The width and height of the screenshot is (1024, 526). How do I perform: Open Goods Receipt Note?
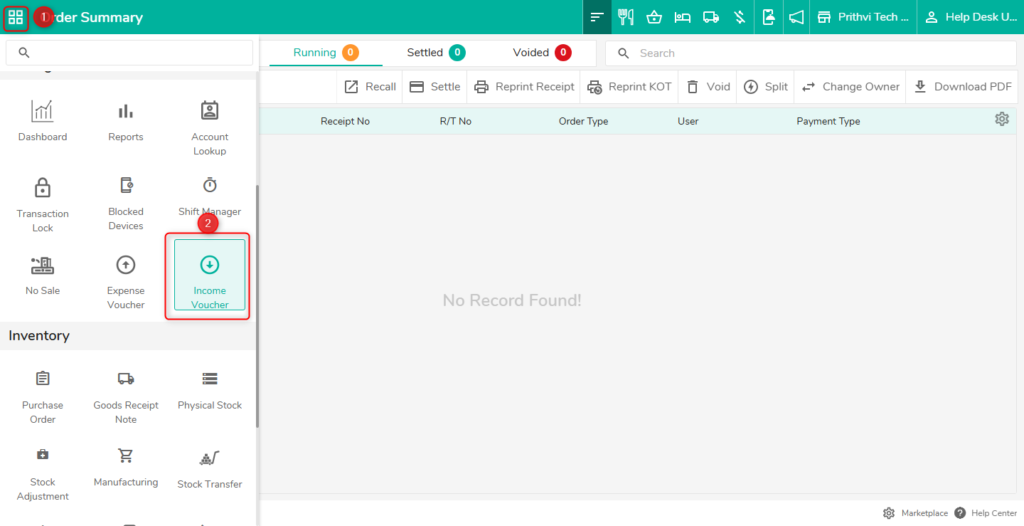click(x=126, y=397)
